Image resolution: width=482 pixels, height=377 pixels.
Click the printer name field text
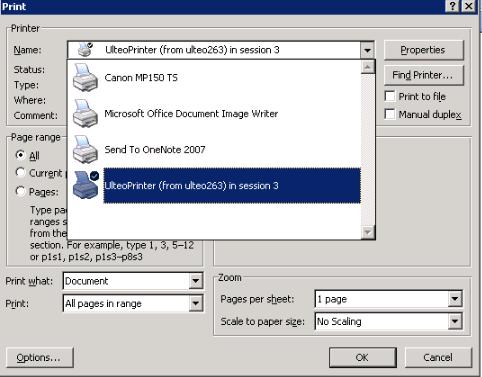[x=192, y=50]
